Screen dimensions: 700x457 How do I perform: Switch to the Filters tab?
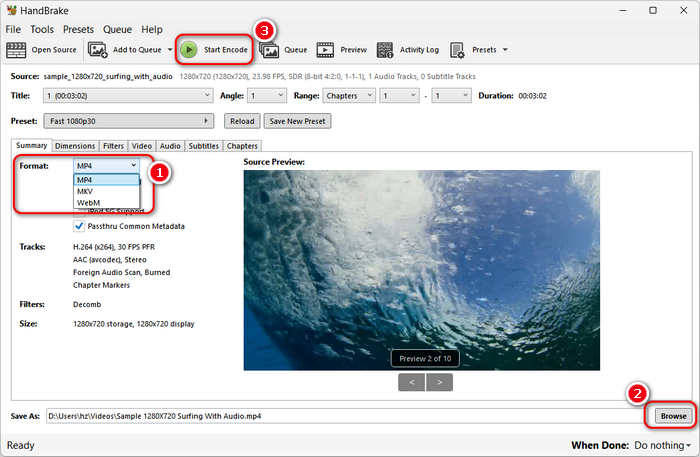coord(113,146)
